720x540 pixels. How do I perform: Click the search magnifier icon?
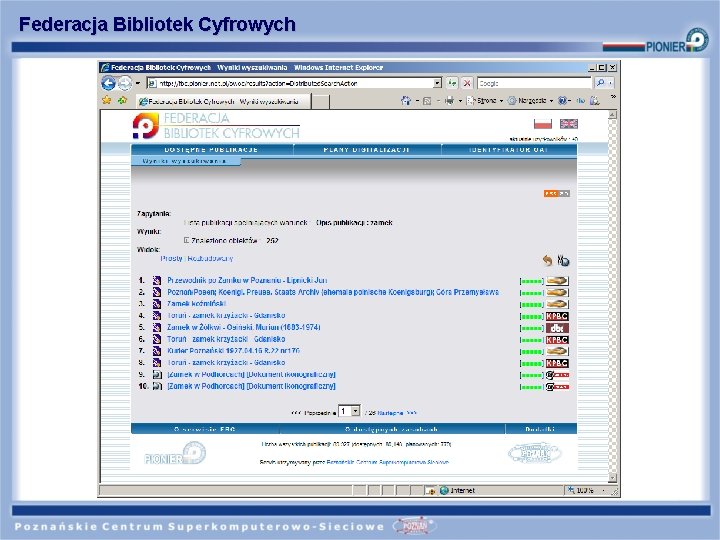point(600,83)
